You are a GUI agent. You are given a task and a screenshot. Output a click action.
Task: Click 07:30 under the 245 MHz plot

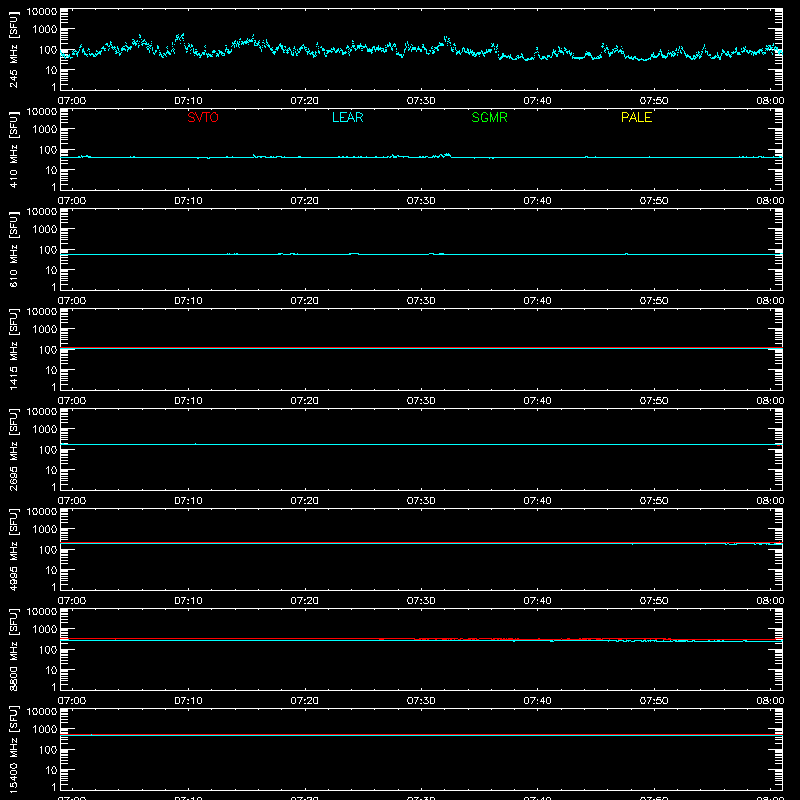[x=421, y=101]
